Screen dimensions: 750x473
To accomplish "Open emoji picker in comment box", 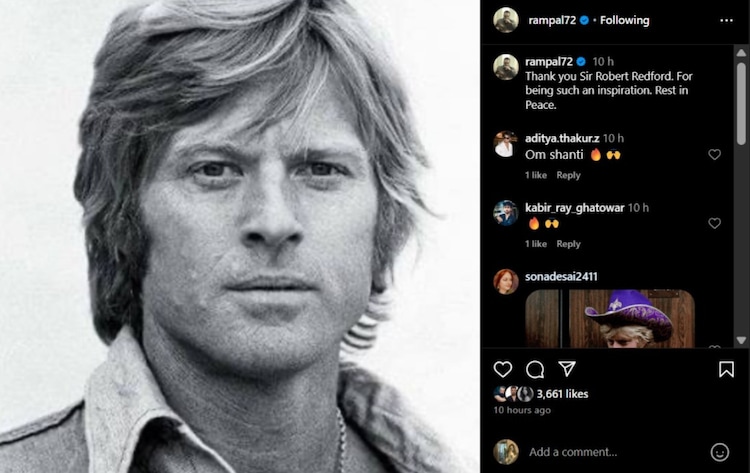I will point(719,451).
